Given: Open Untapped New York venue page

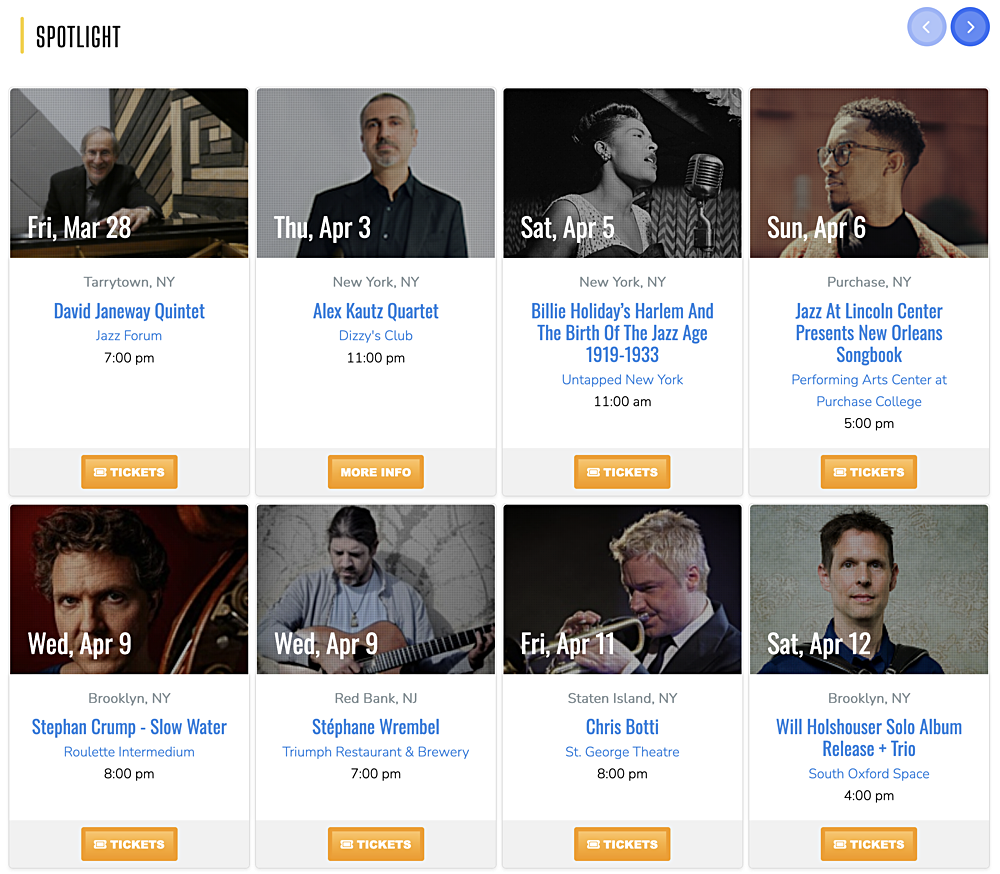Looking at the screenshot, I should (x=622, y=380).
